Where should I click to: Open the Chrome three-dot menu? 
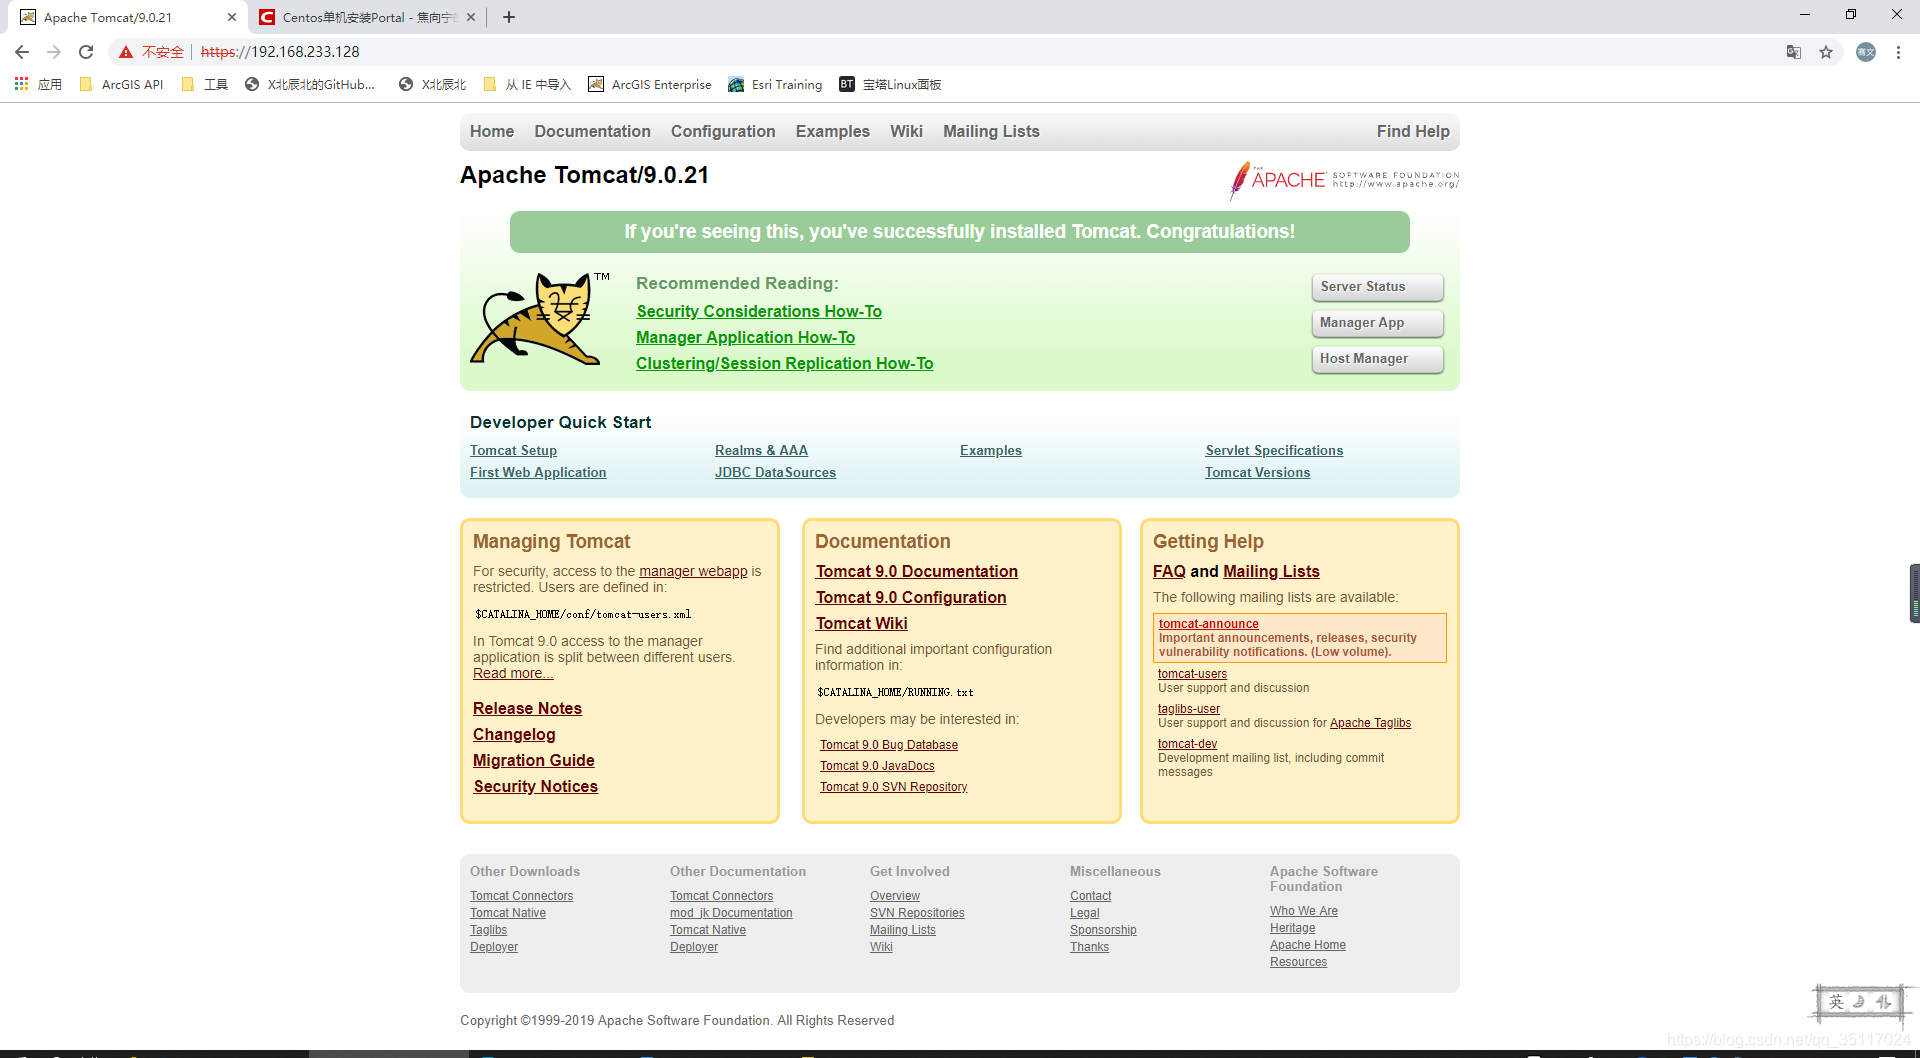[x=1898, y=52]
